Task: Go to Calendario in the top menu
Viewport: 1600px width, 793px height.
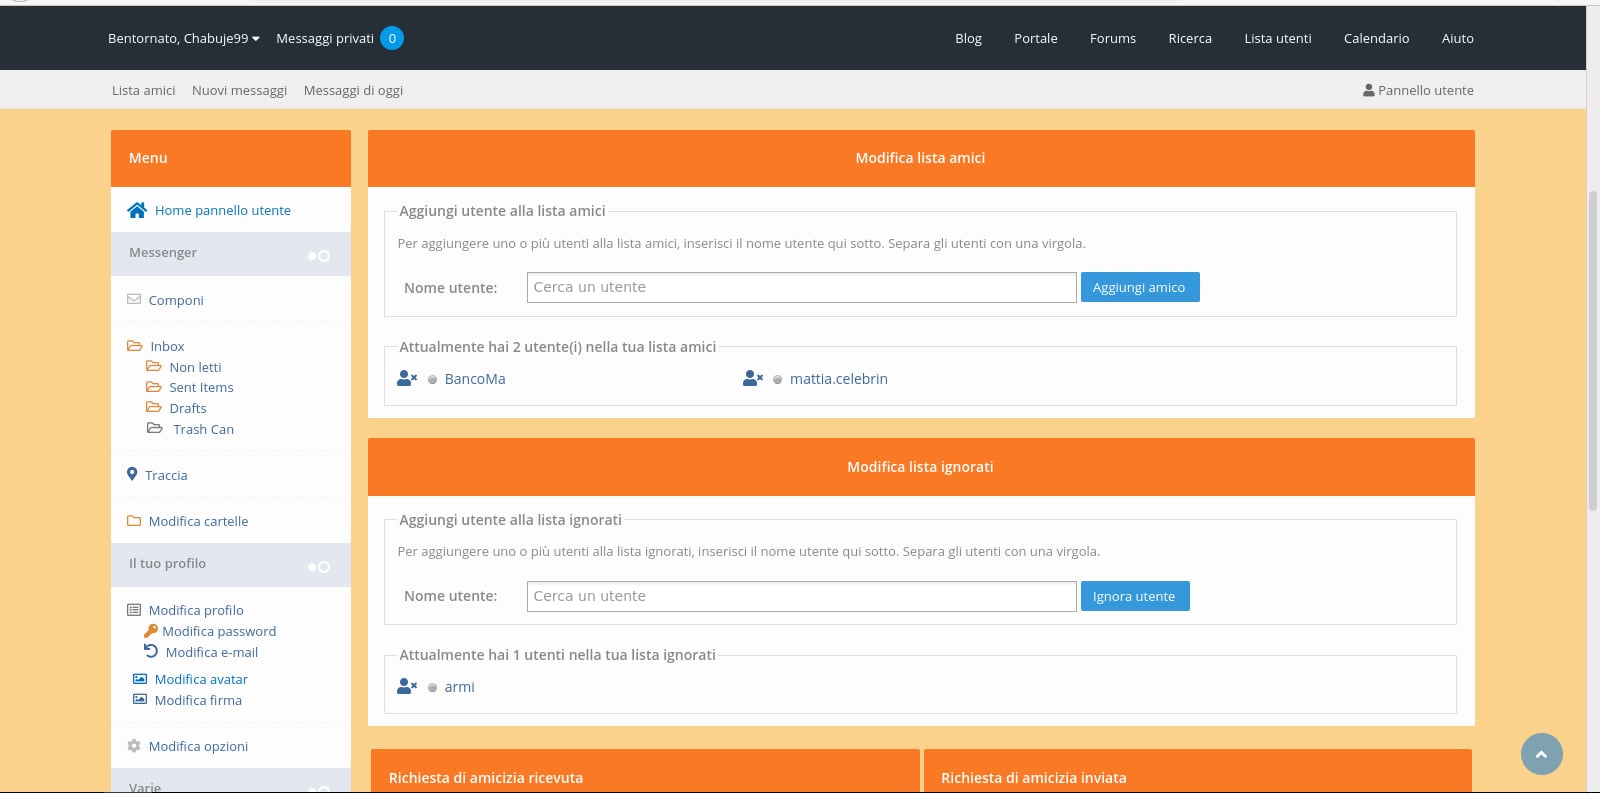Action: click(x=1376, y=38)
